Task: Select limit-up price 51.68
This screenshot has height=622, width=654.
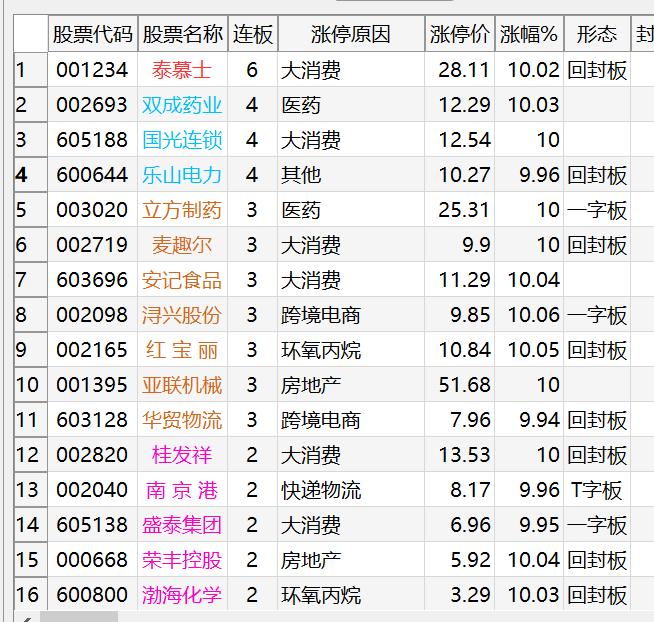Action: (464, 385)
